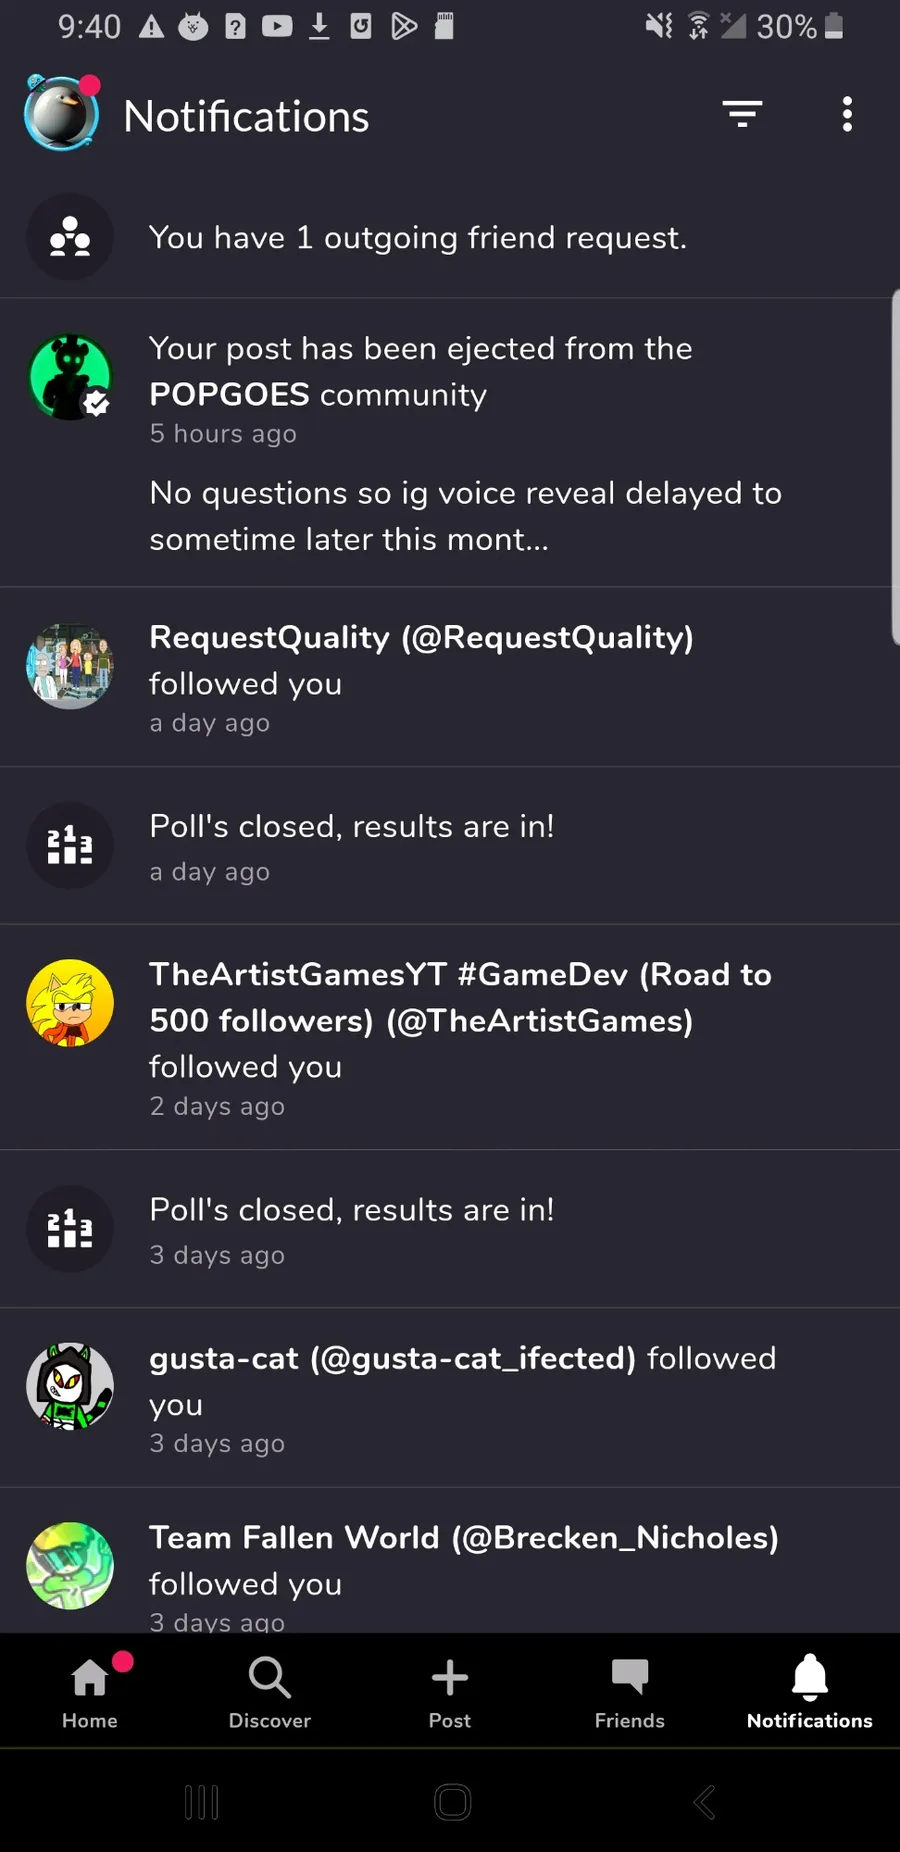Image resolution: width=900 pixels, height=1852 pixels.
Task: Go to the Home tab
Action: click(90, 1692)
